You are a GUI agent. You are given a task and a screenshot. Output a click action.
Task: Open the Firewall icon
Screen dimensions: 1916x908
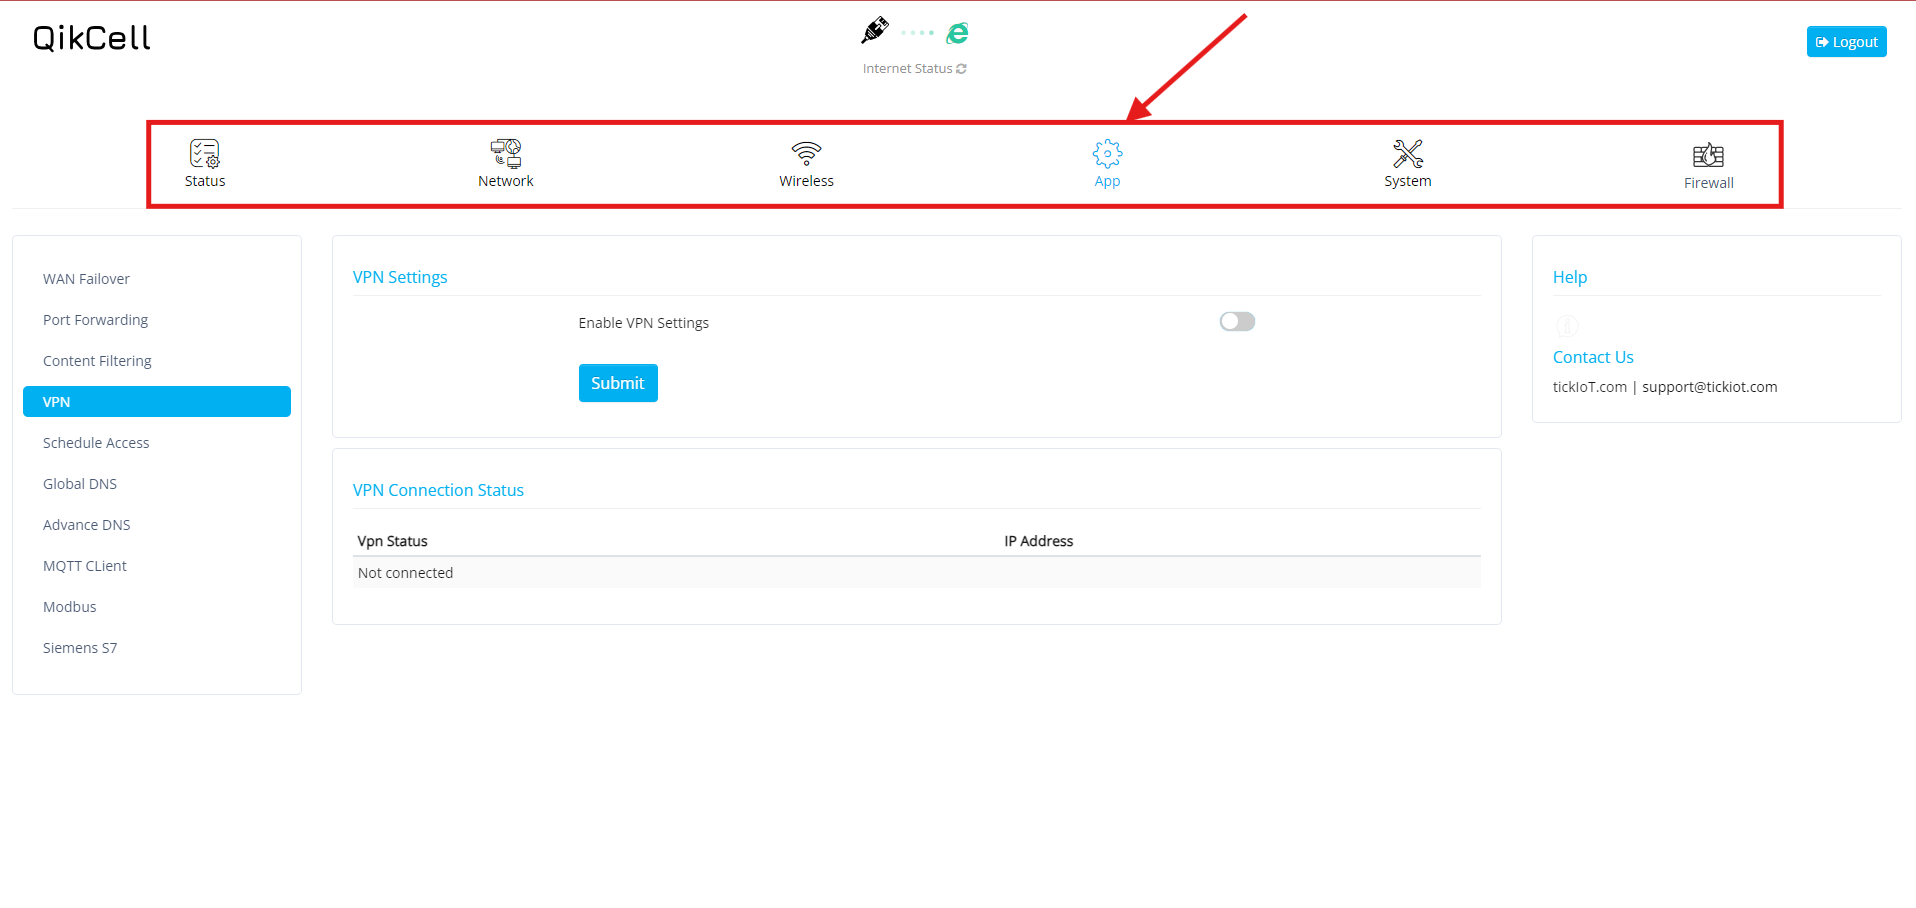click(1708, 155)
